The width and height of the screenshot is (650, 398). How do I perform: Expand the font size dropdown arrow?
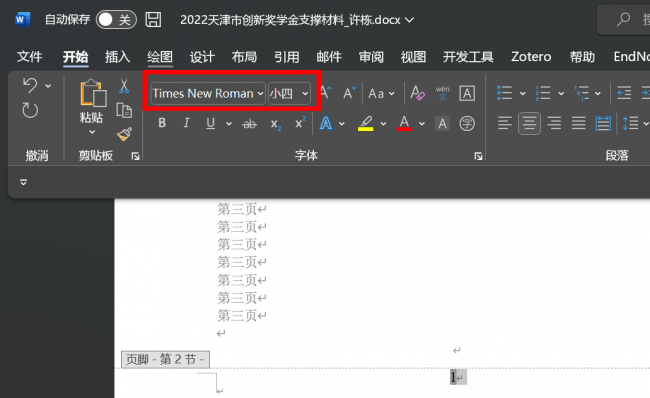point(305,94)
